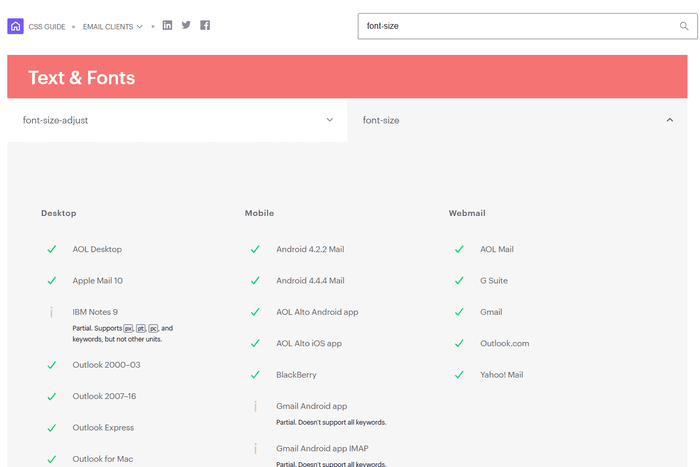Open the Email Clients dropdown menu

(x=113, y=27)
